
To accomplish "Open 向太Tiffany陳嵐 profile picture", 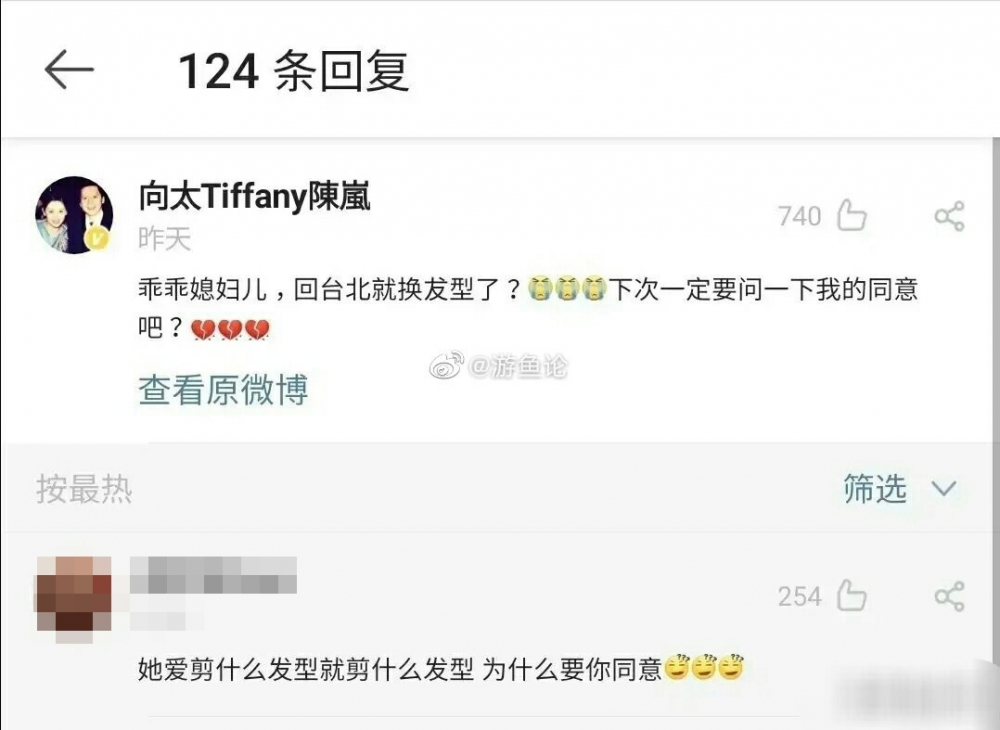I will click(x=74, y=215).
